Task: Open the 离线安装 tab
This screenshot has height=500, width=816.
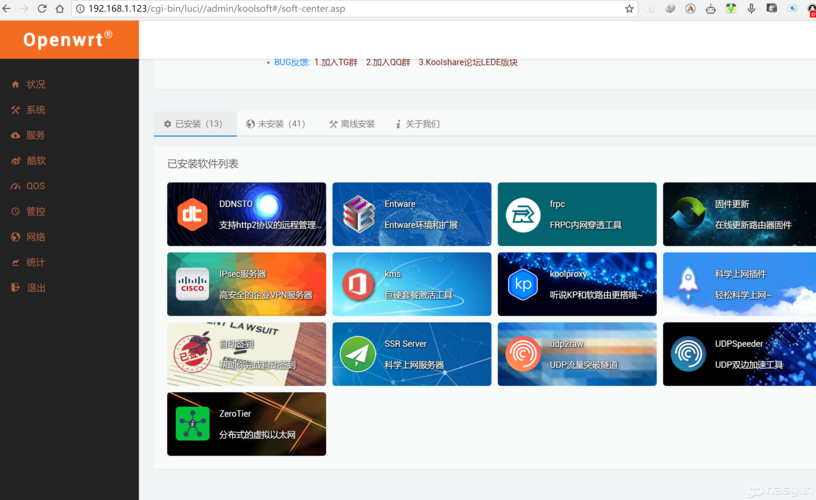Action: point(352,124)
